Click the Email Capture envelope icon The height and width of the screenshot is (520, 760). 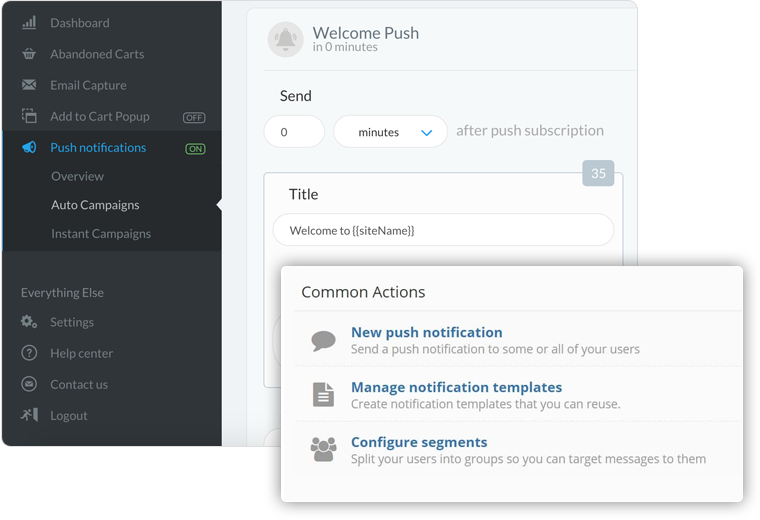tap(29, 85)
